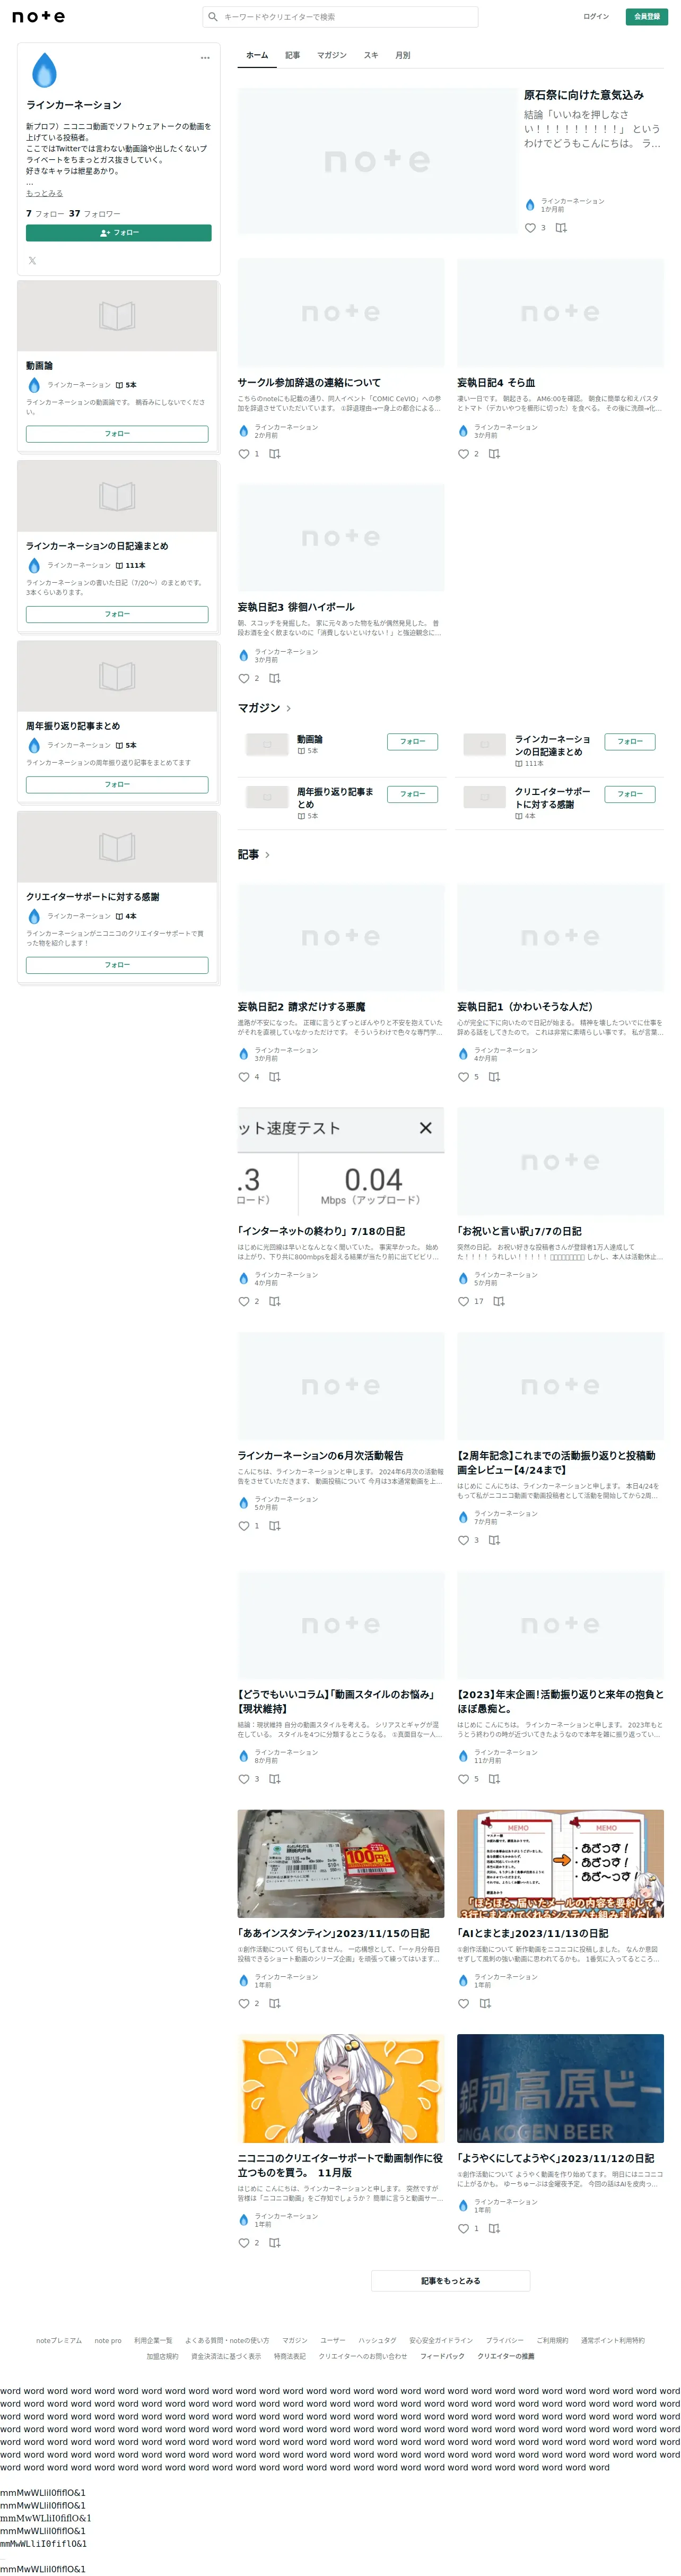681x2576 pixels.
Task: Open profile three-dot options menu
Action: 205,58
